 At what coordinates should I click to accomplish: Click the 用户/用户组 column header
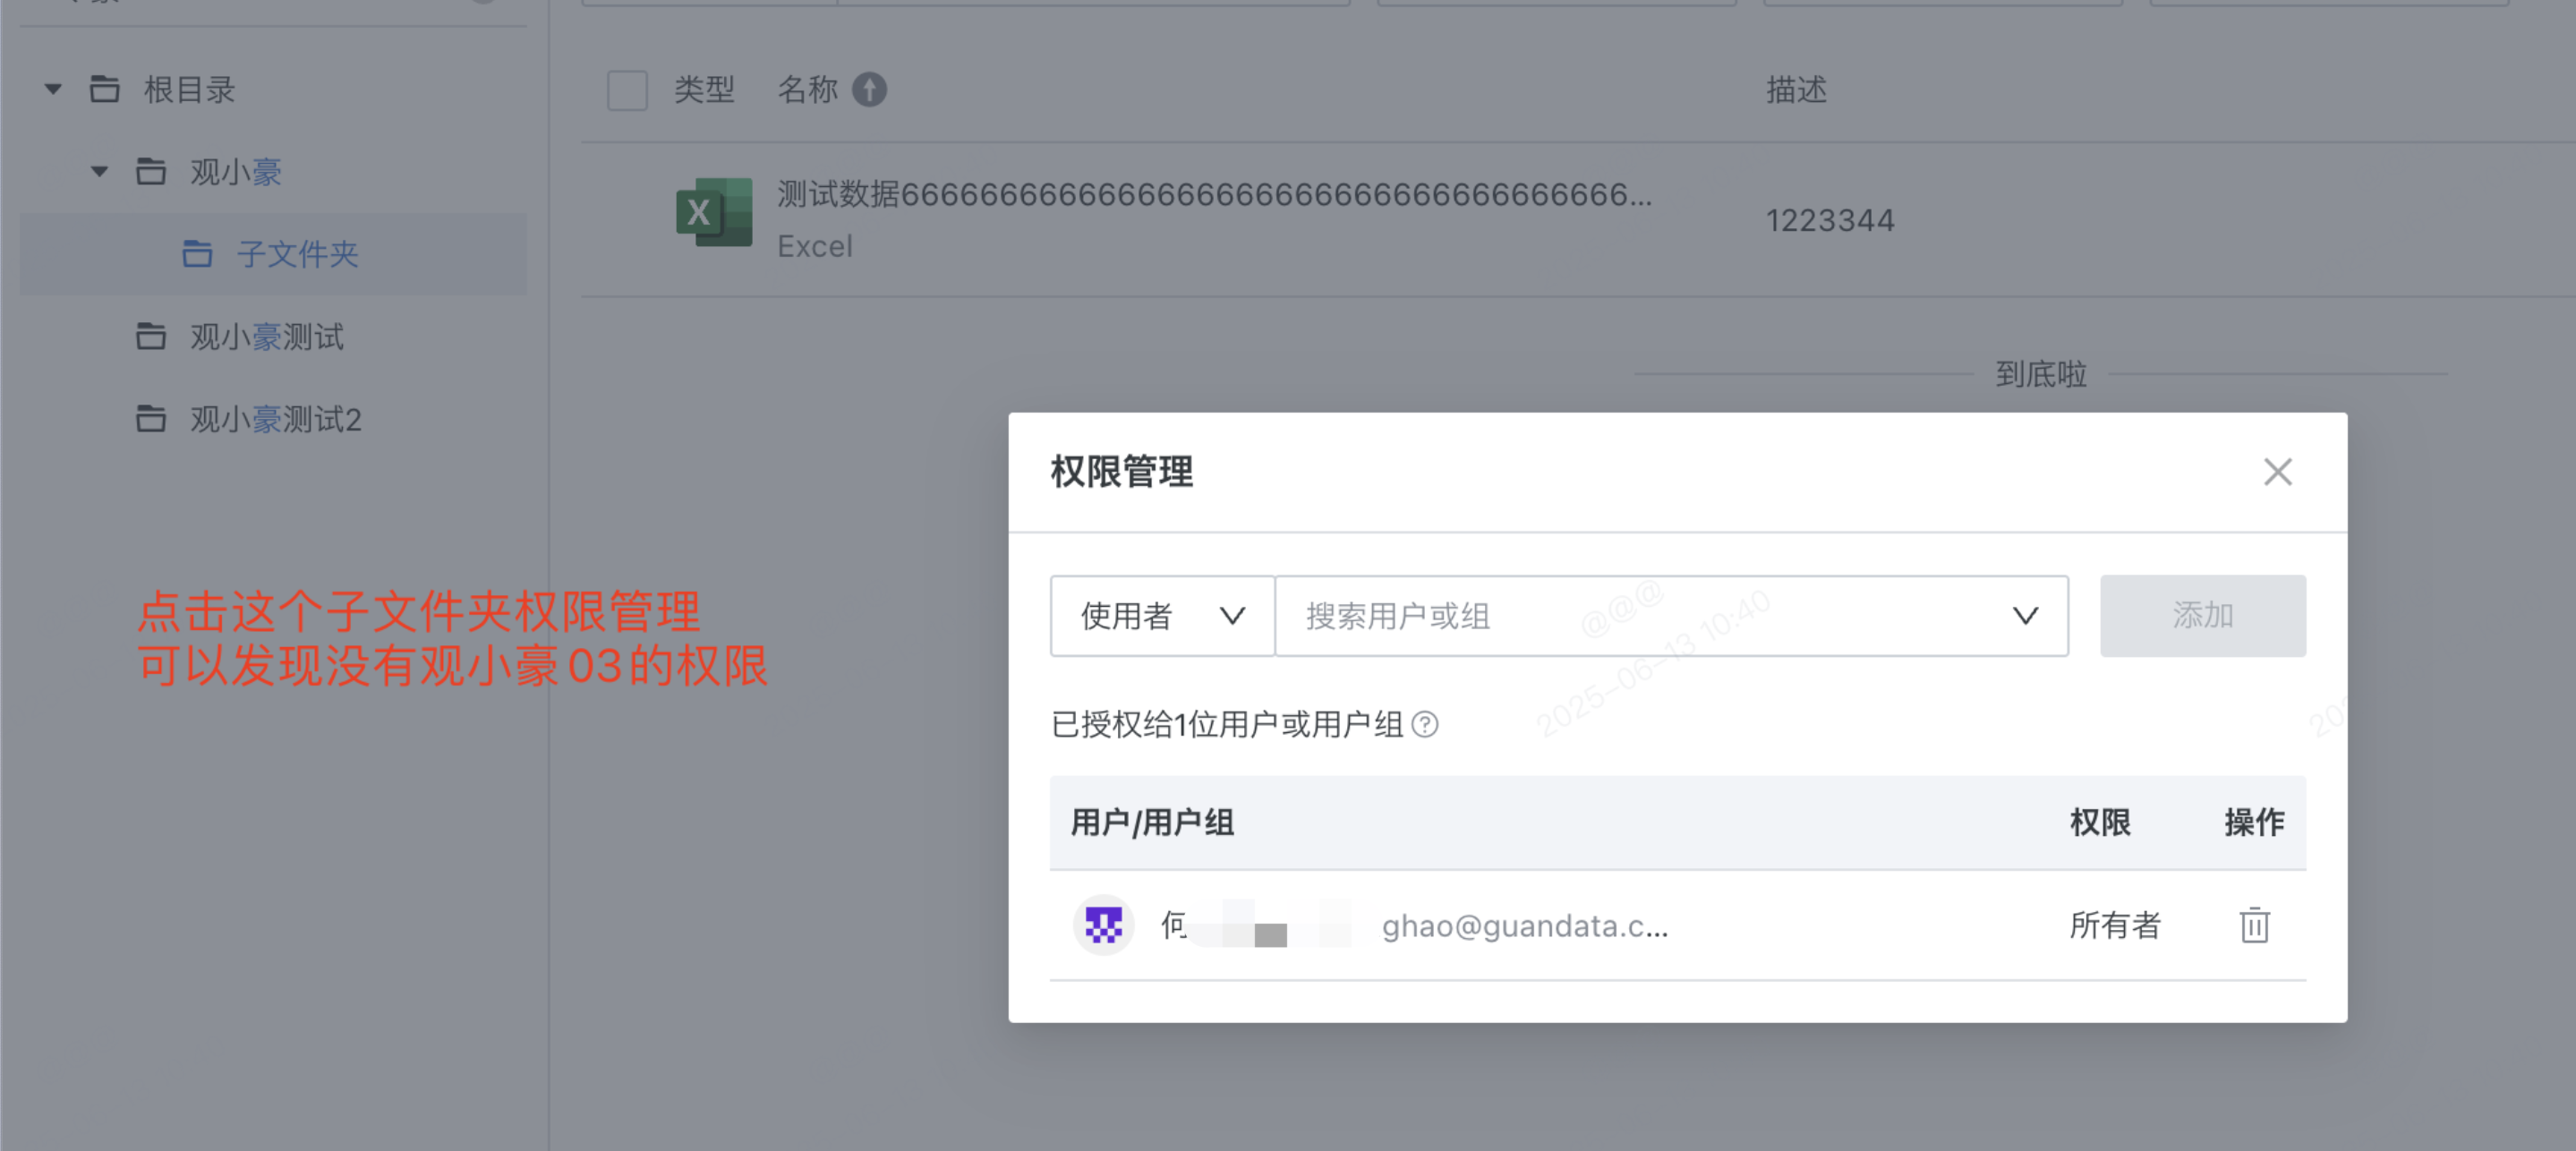tap(1152, 822)
